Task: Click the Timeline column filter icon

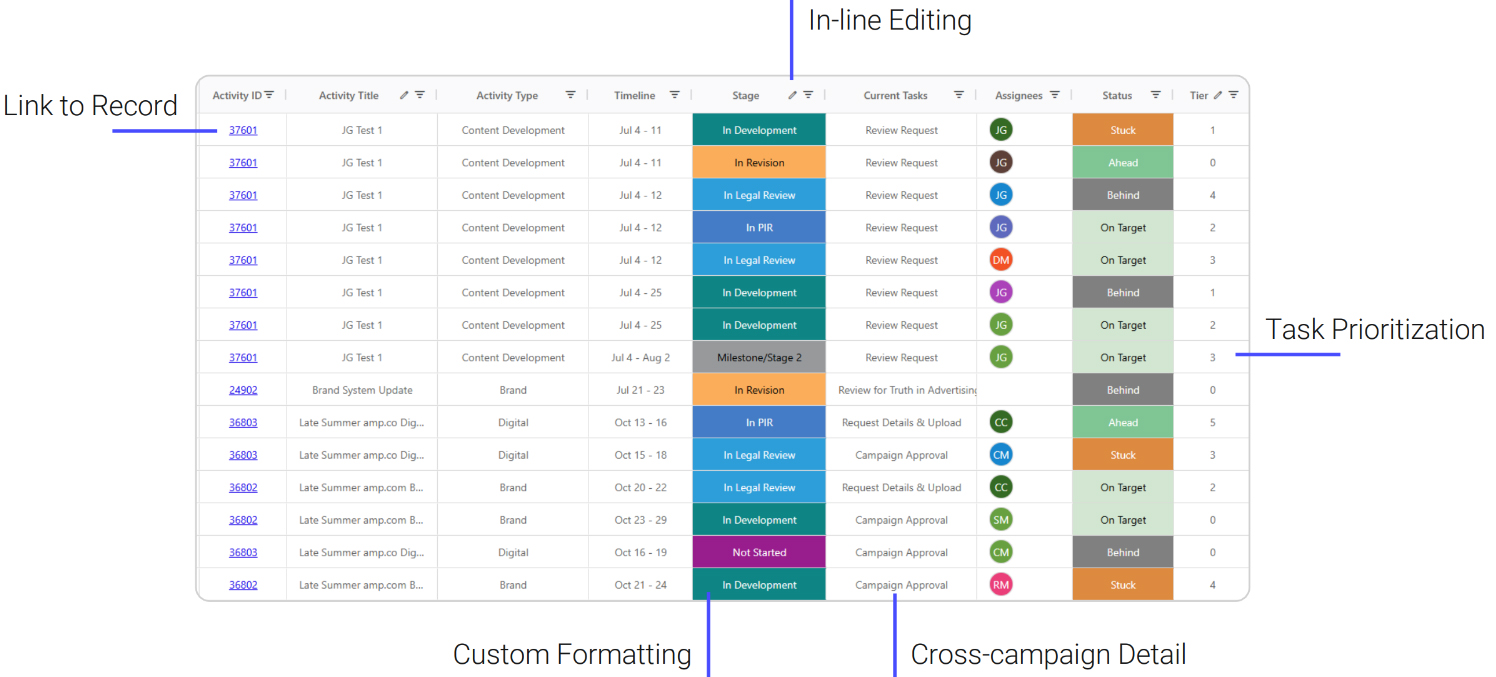Action: 674,95
